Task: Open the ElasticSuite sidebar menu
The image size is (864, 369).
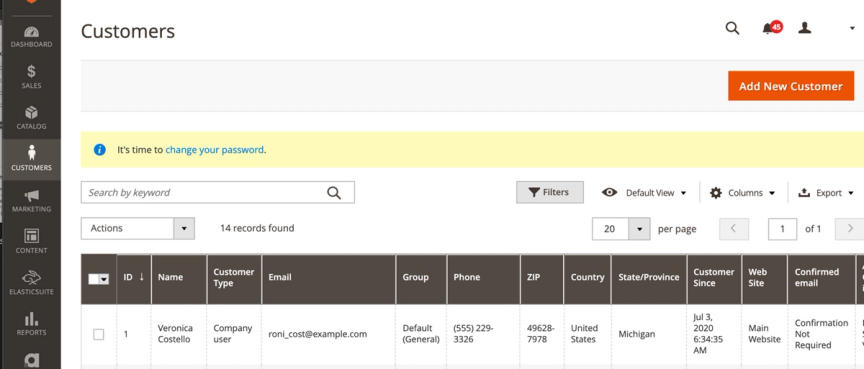Action: (31, 283)
